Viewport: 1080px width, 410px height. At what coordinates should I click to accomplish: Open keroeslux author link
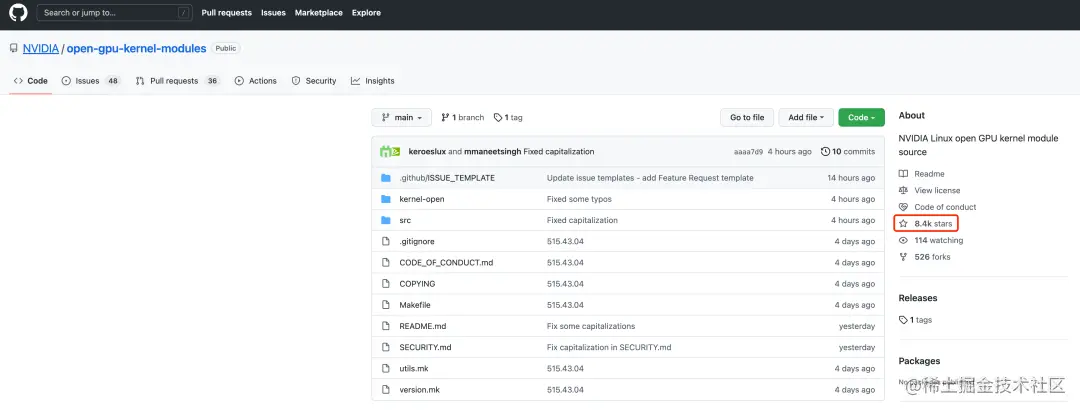point(428,152)
